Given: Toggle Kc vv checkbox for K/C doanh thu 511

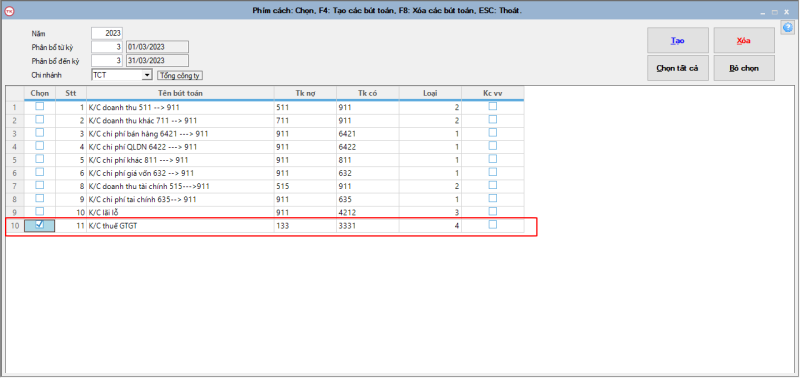Looking at the screenshot, I should (492, 107).
